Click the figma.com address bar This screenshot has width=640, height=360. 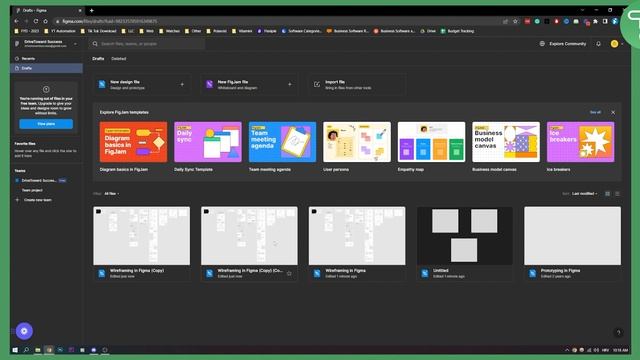278,21
